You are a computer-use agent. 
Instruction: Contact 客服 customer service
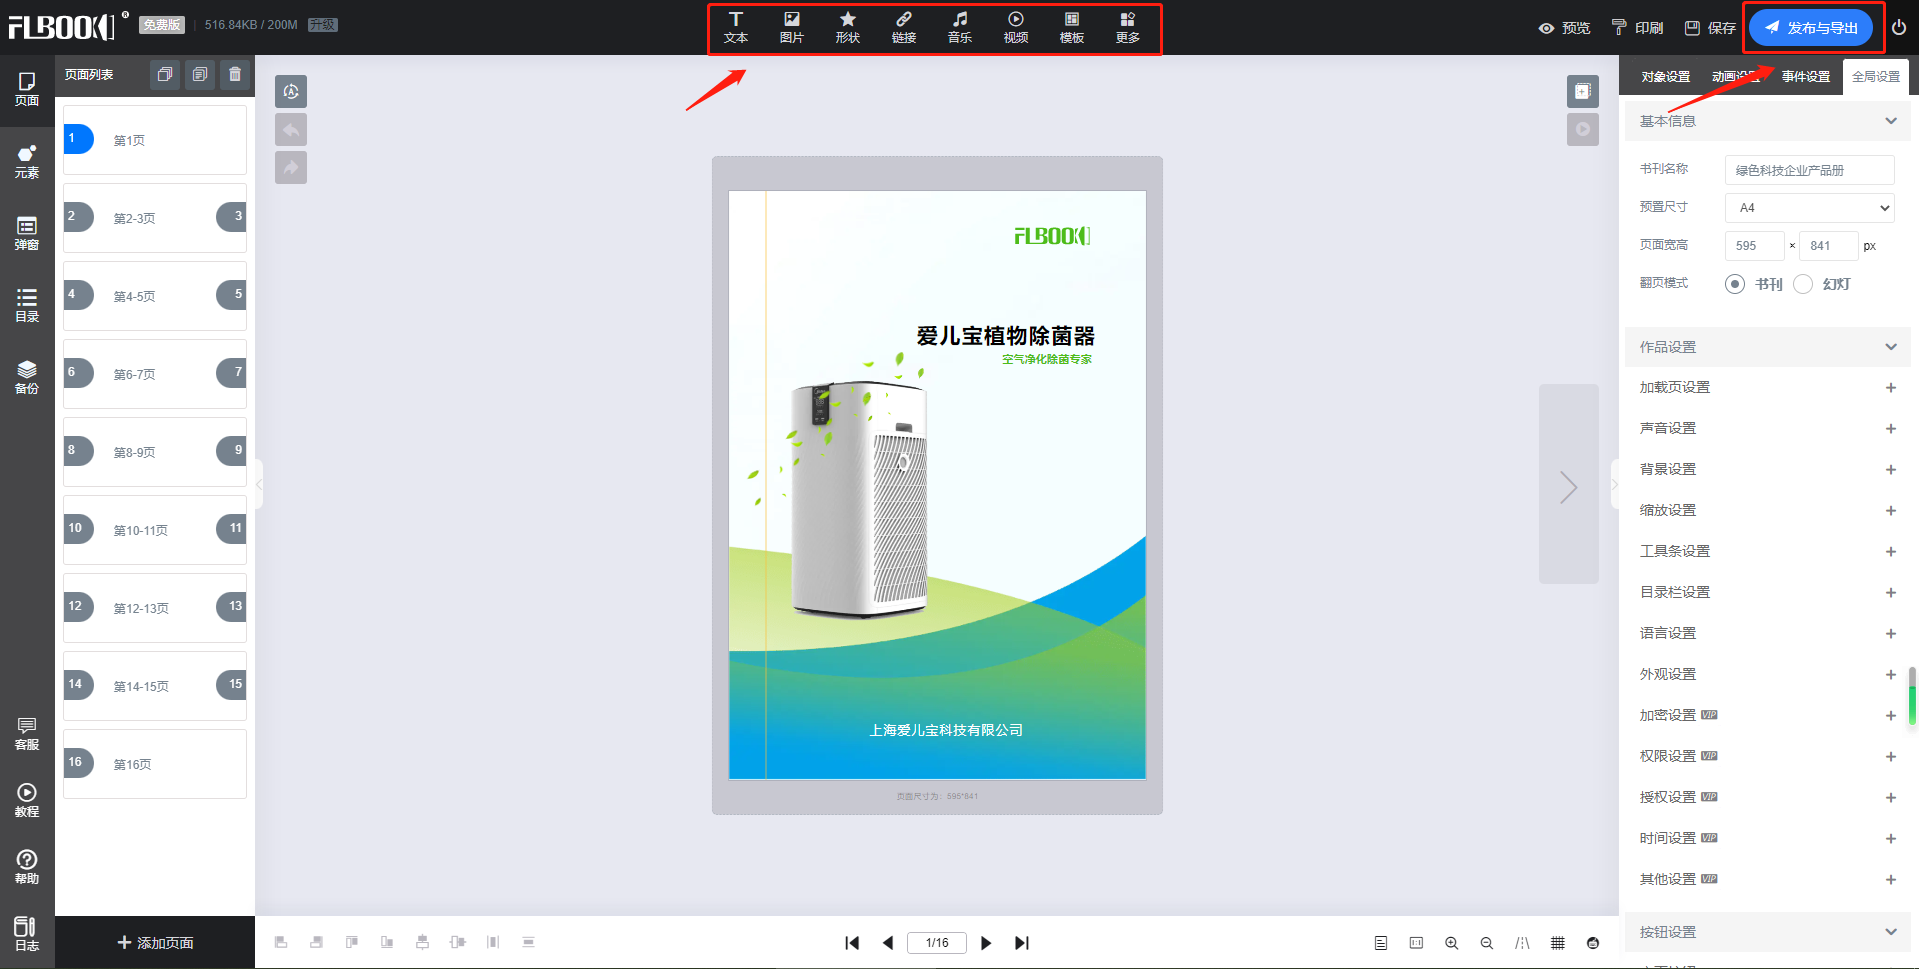point(27,734)
